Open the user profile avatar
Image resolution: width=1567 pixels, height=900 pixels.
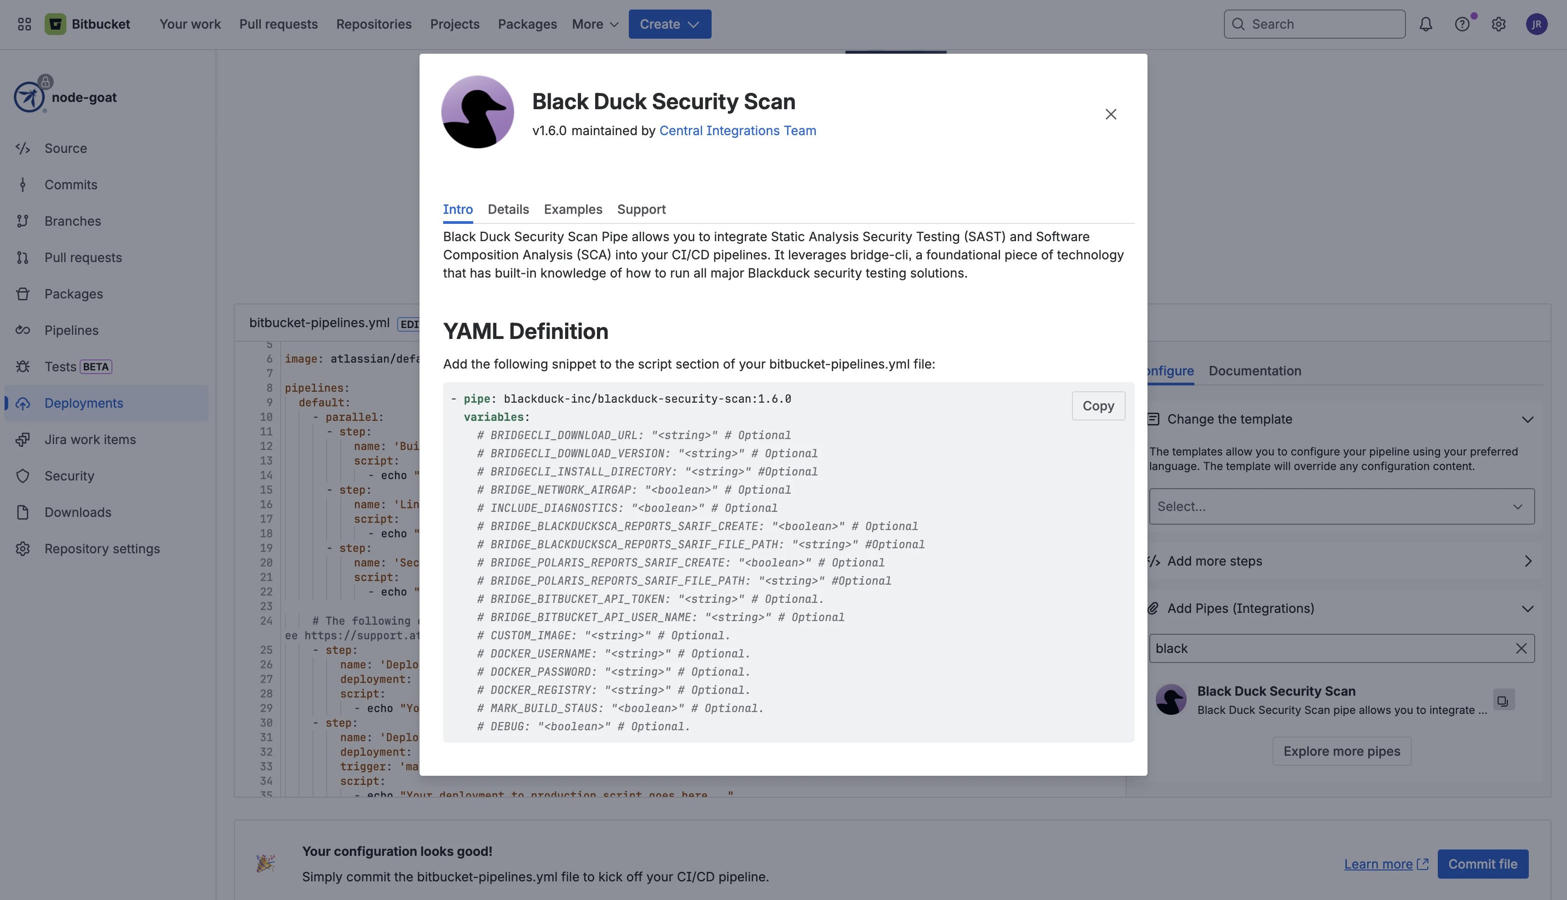click(x=1536, y=24)
